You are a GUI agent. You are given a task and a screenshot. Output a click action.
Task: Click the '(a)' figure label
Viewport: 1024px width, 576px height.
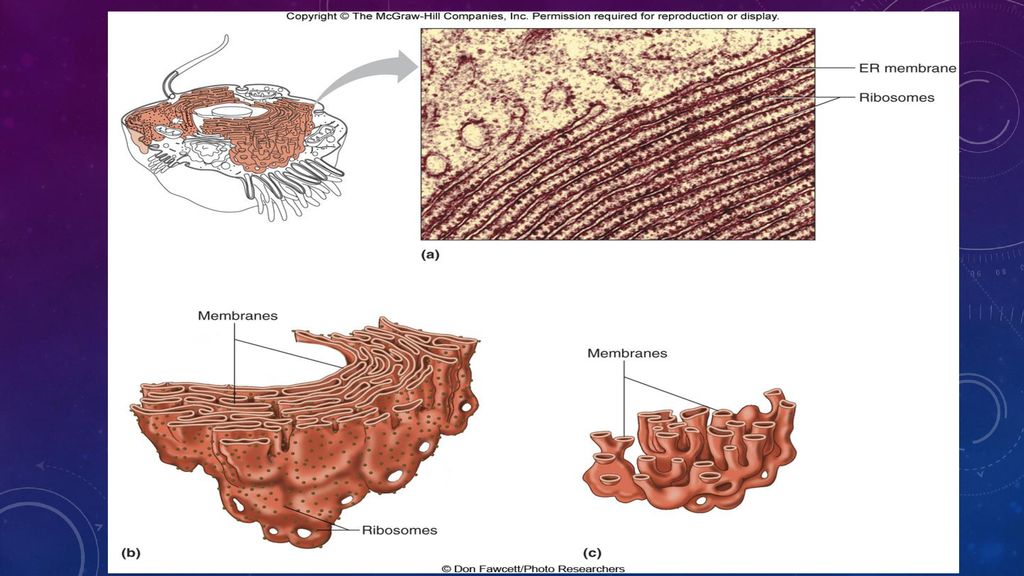pos(430,255)
